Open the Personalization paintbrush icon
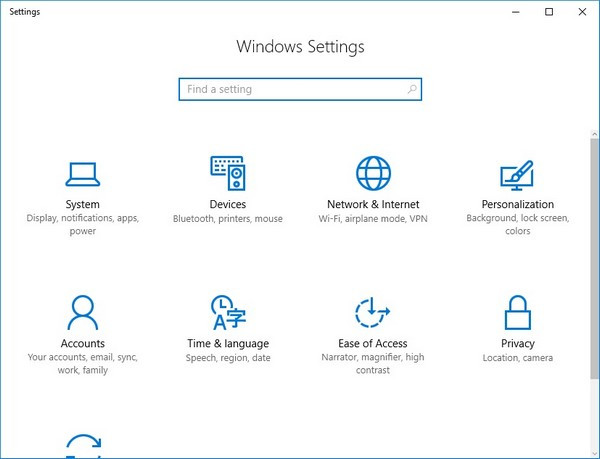 (517, 175)
